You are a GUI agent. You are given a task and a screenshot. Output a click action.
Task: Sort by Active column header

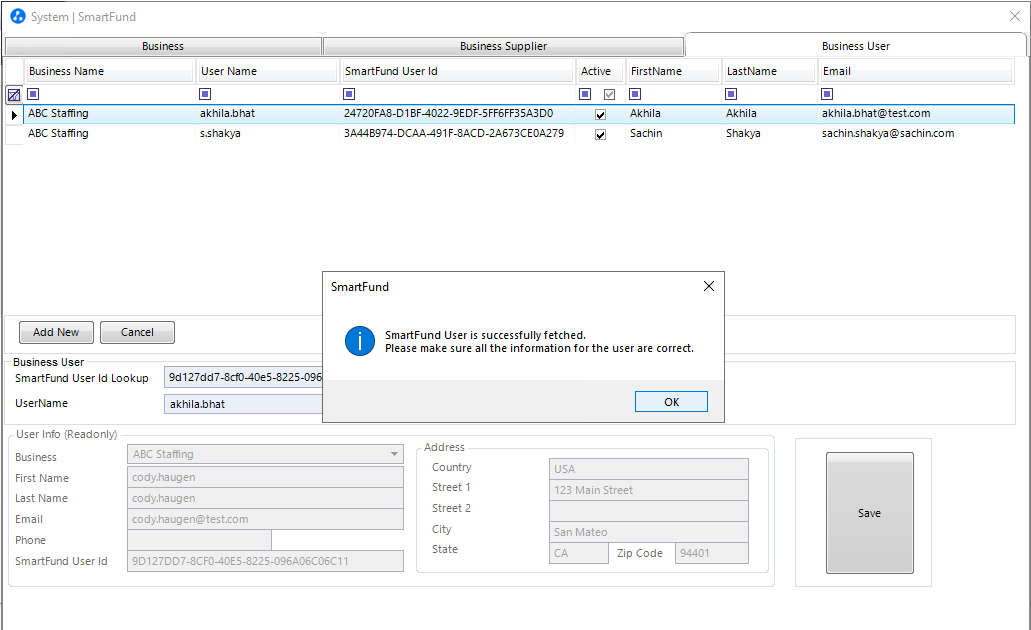click(x=600, y=71)
